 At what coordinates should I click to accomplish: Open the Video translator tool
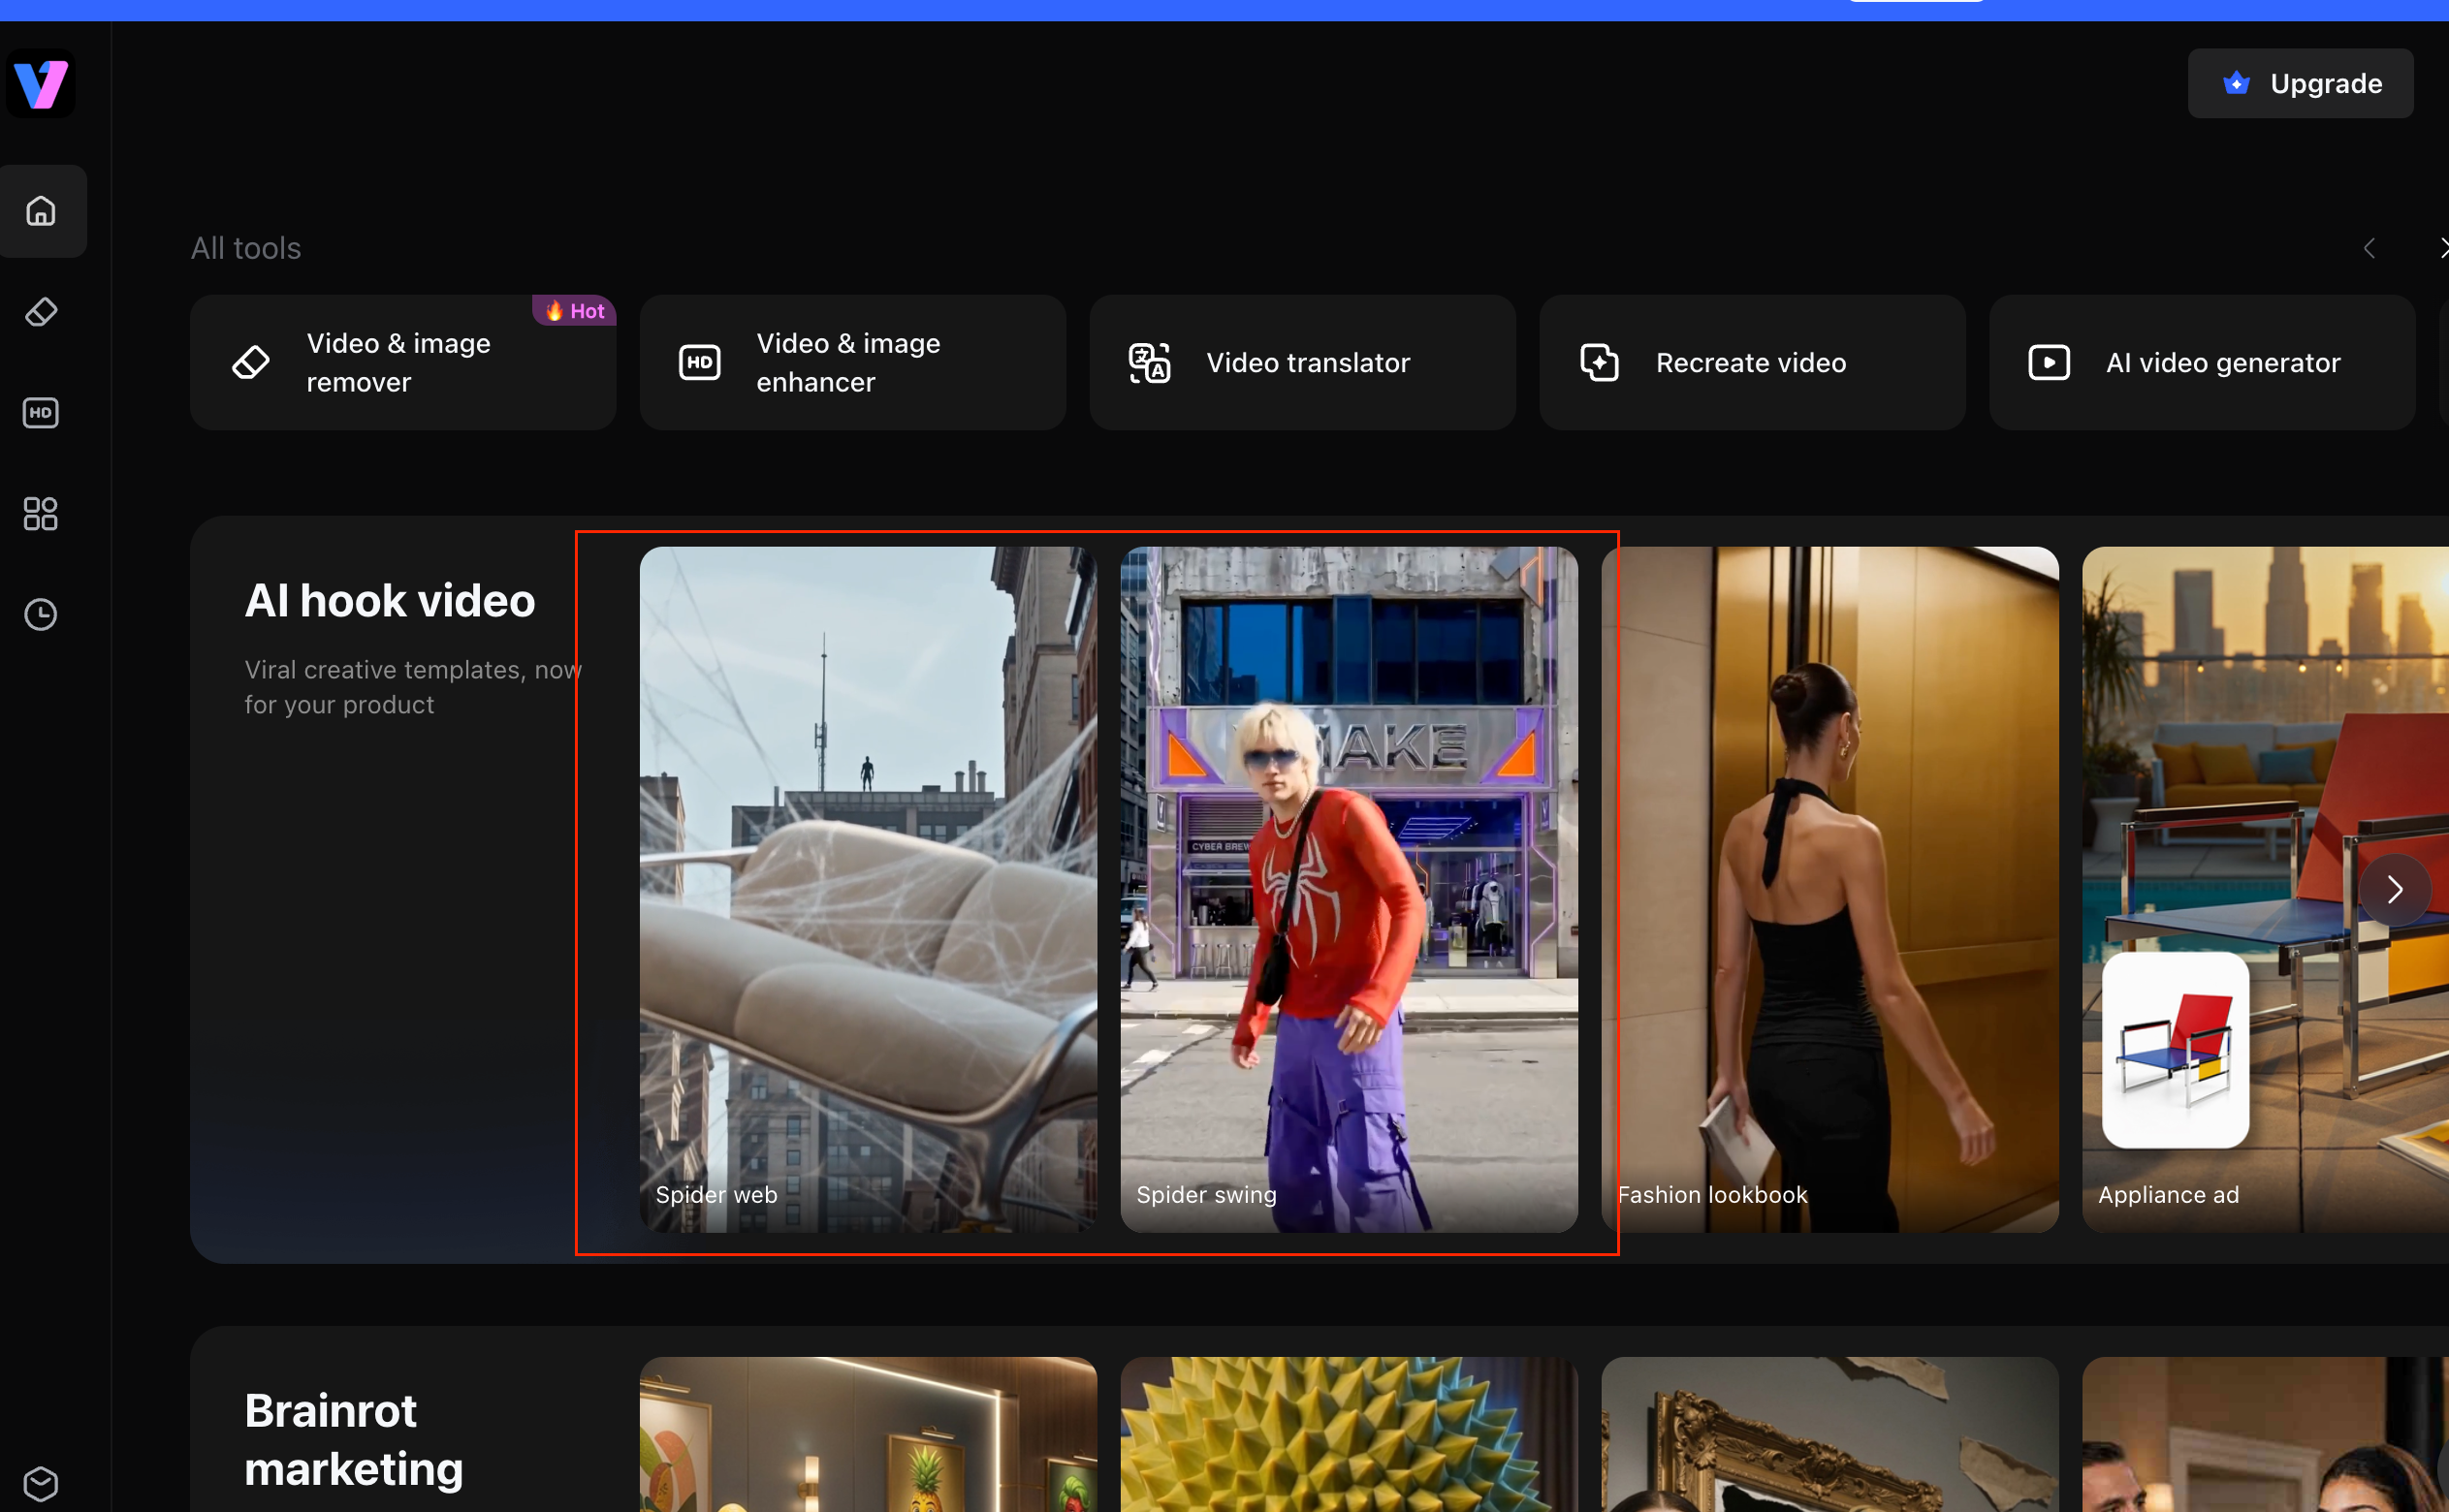1302,362
